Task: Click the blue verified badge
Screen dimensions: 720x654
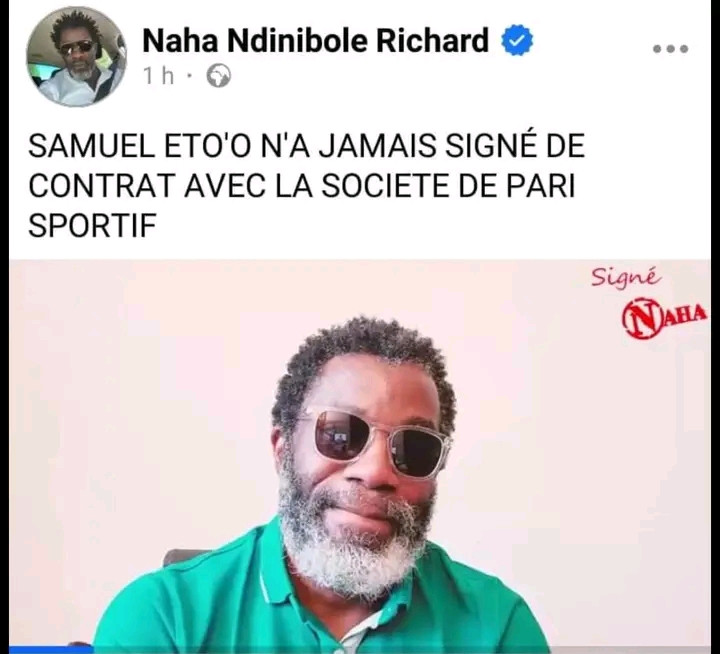Action: click(x=517, y=41)
